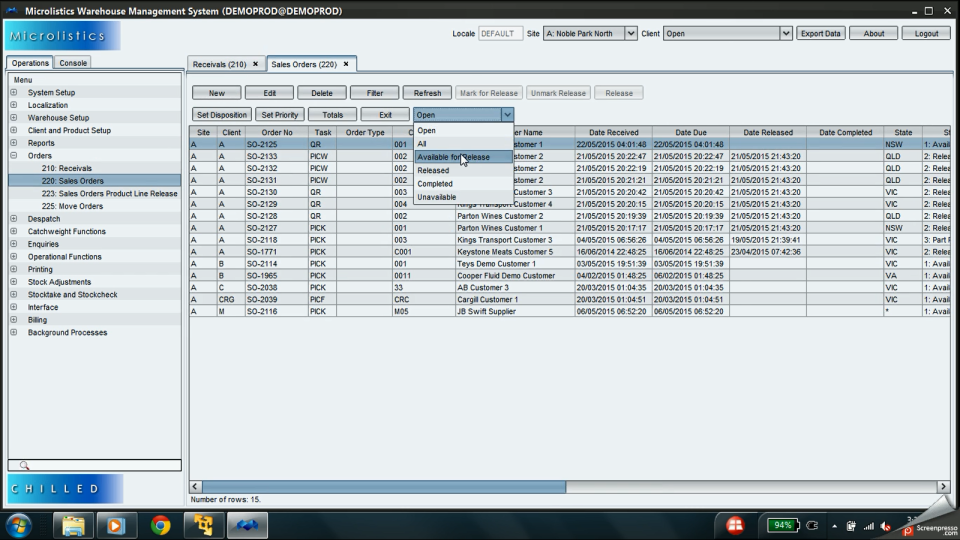960x540 pixels.
Task: Refresh the sales orders list
Action: [x=427, y=93]
